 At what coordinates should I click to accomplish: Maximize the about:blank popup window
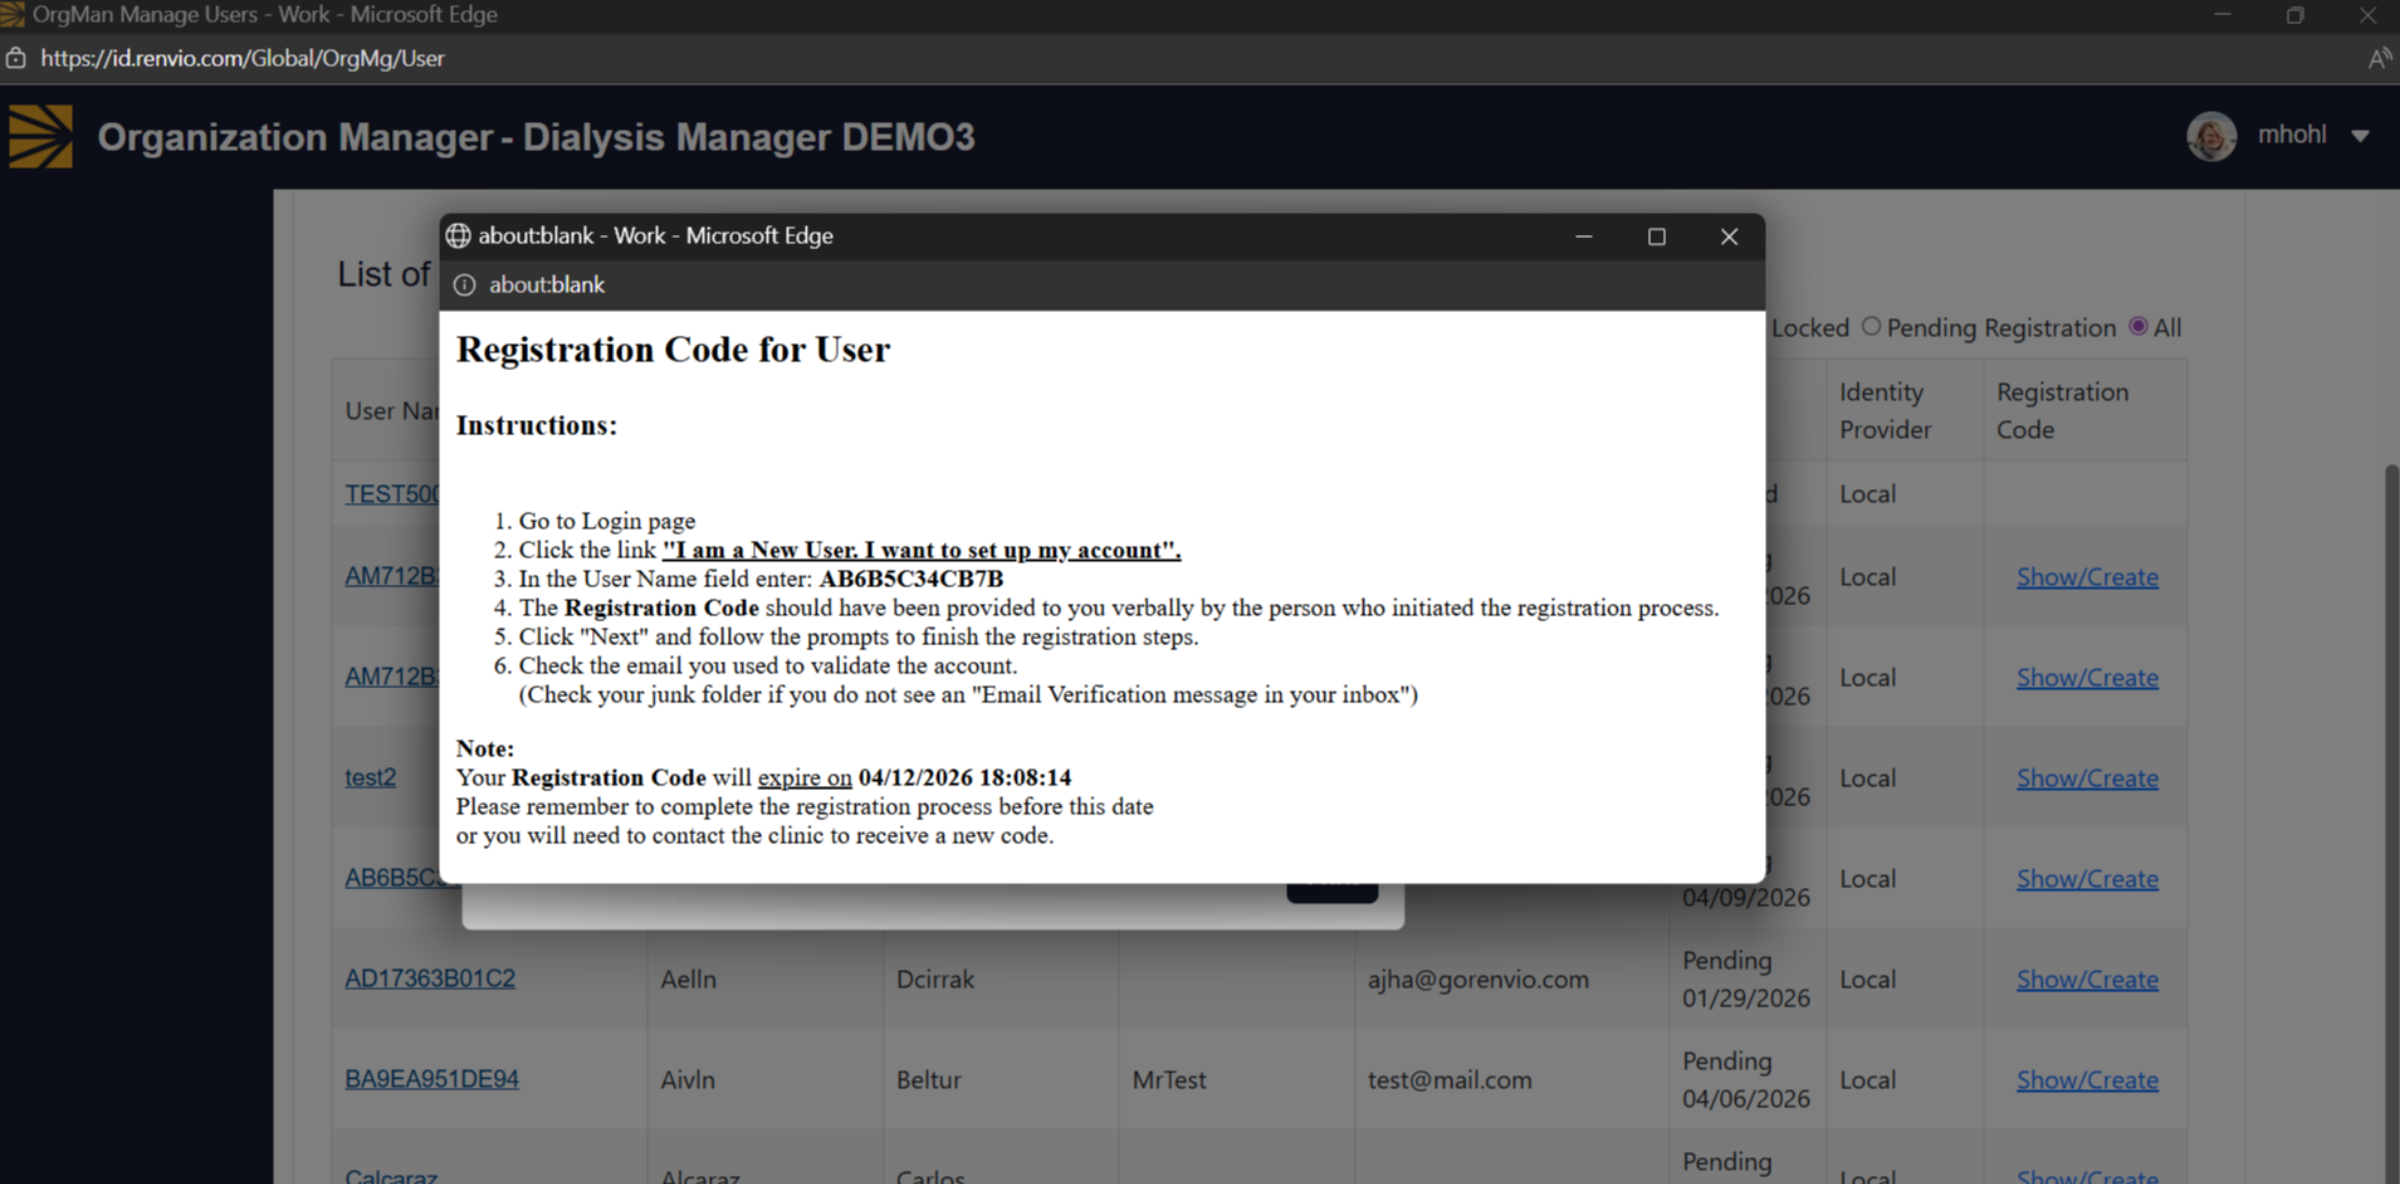pyautogui.click(x=1657, y=237)
